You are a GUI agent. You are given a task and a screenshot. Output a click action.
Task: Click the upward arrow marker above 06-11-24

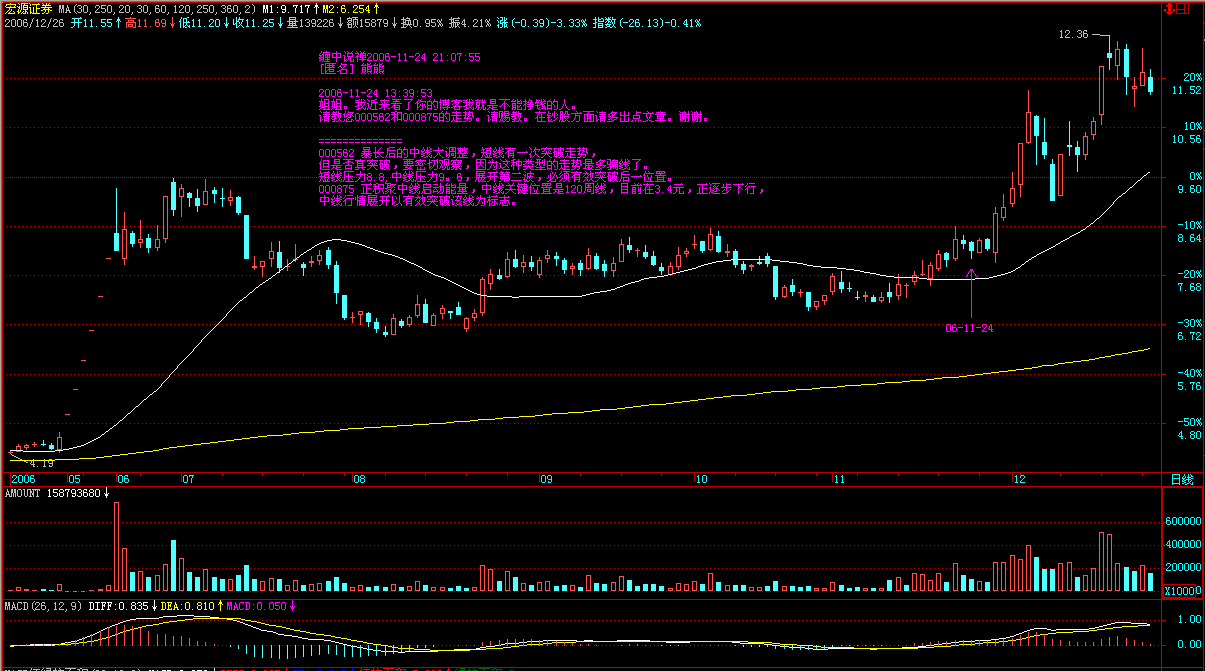tap(971, 272)
